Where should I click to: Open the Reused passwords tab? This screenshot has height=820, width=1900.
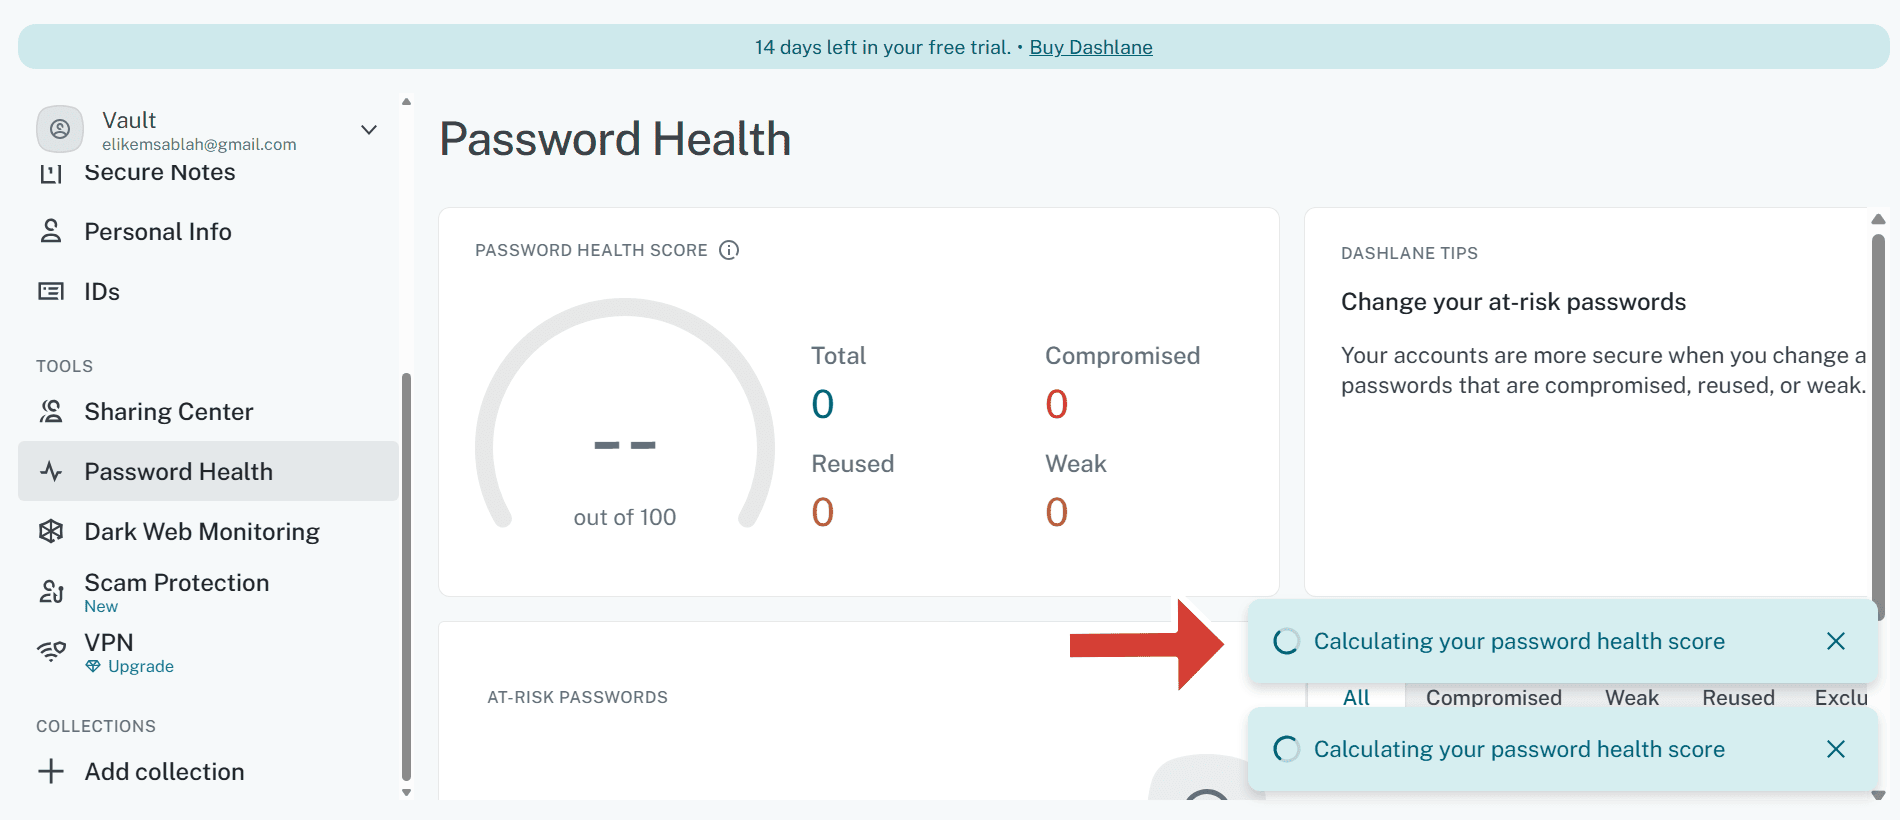(1738, 697)
